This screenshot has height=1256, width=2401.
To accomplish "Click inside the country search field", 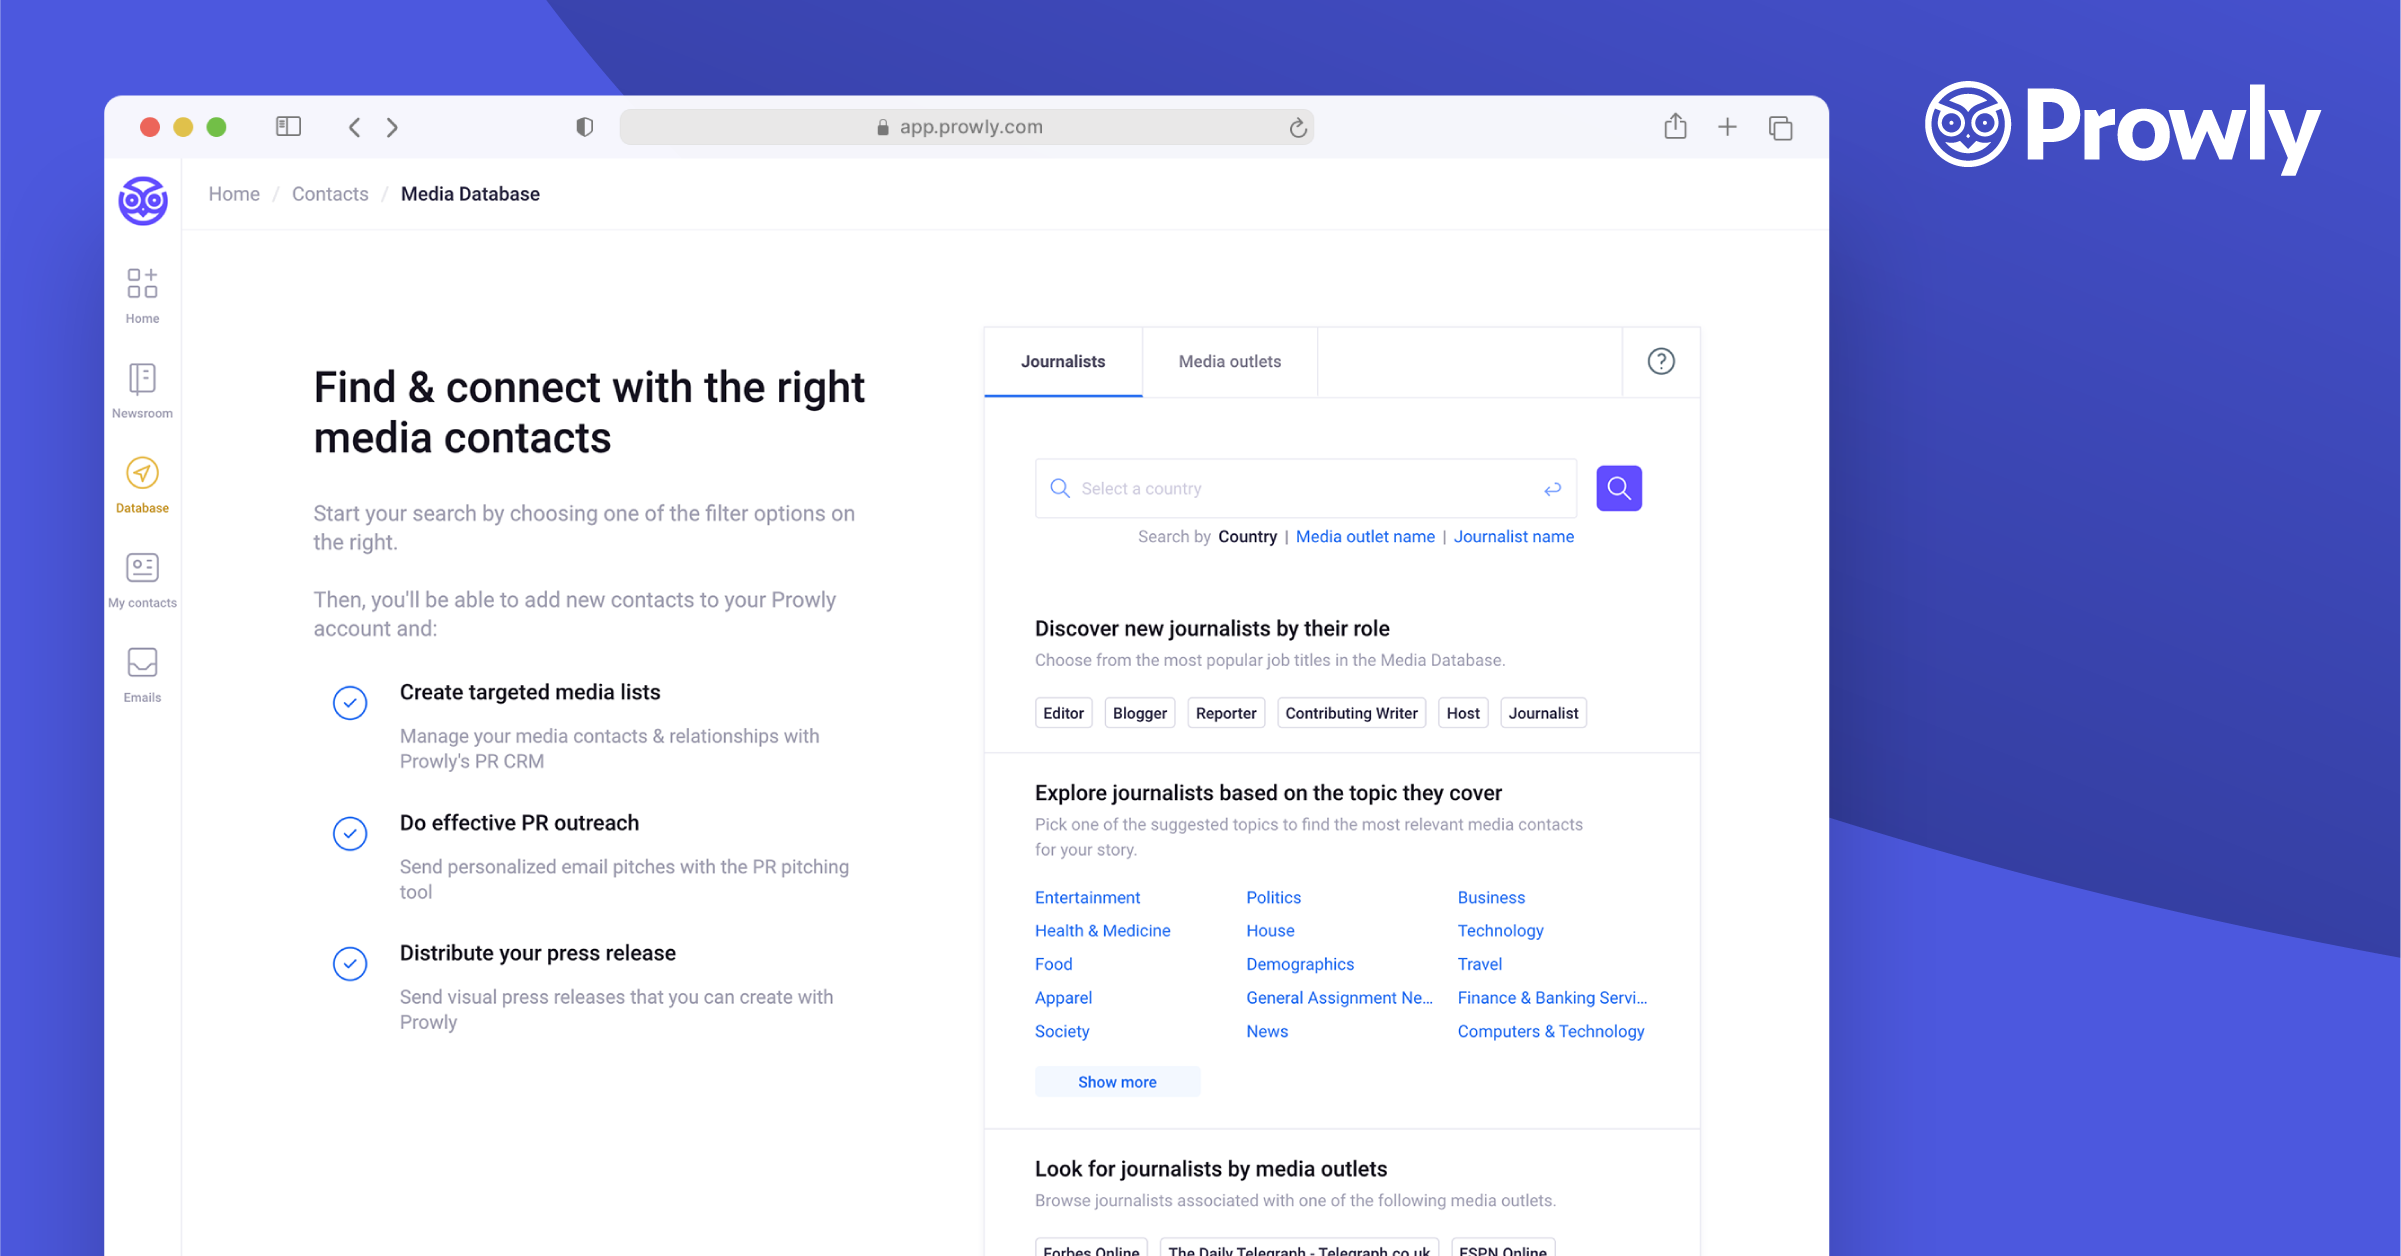I will click(x=1301, y=487).
